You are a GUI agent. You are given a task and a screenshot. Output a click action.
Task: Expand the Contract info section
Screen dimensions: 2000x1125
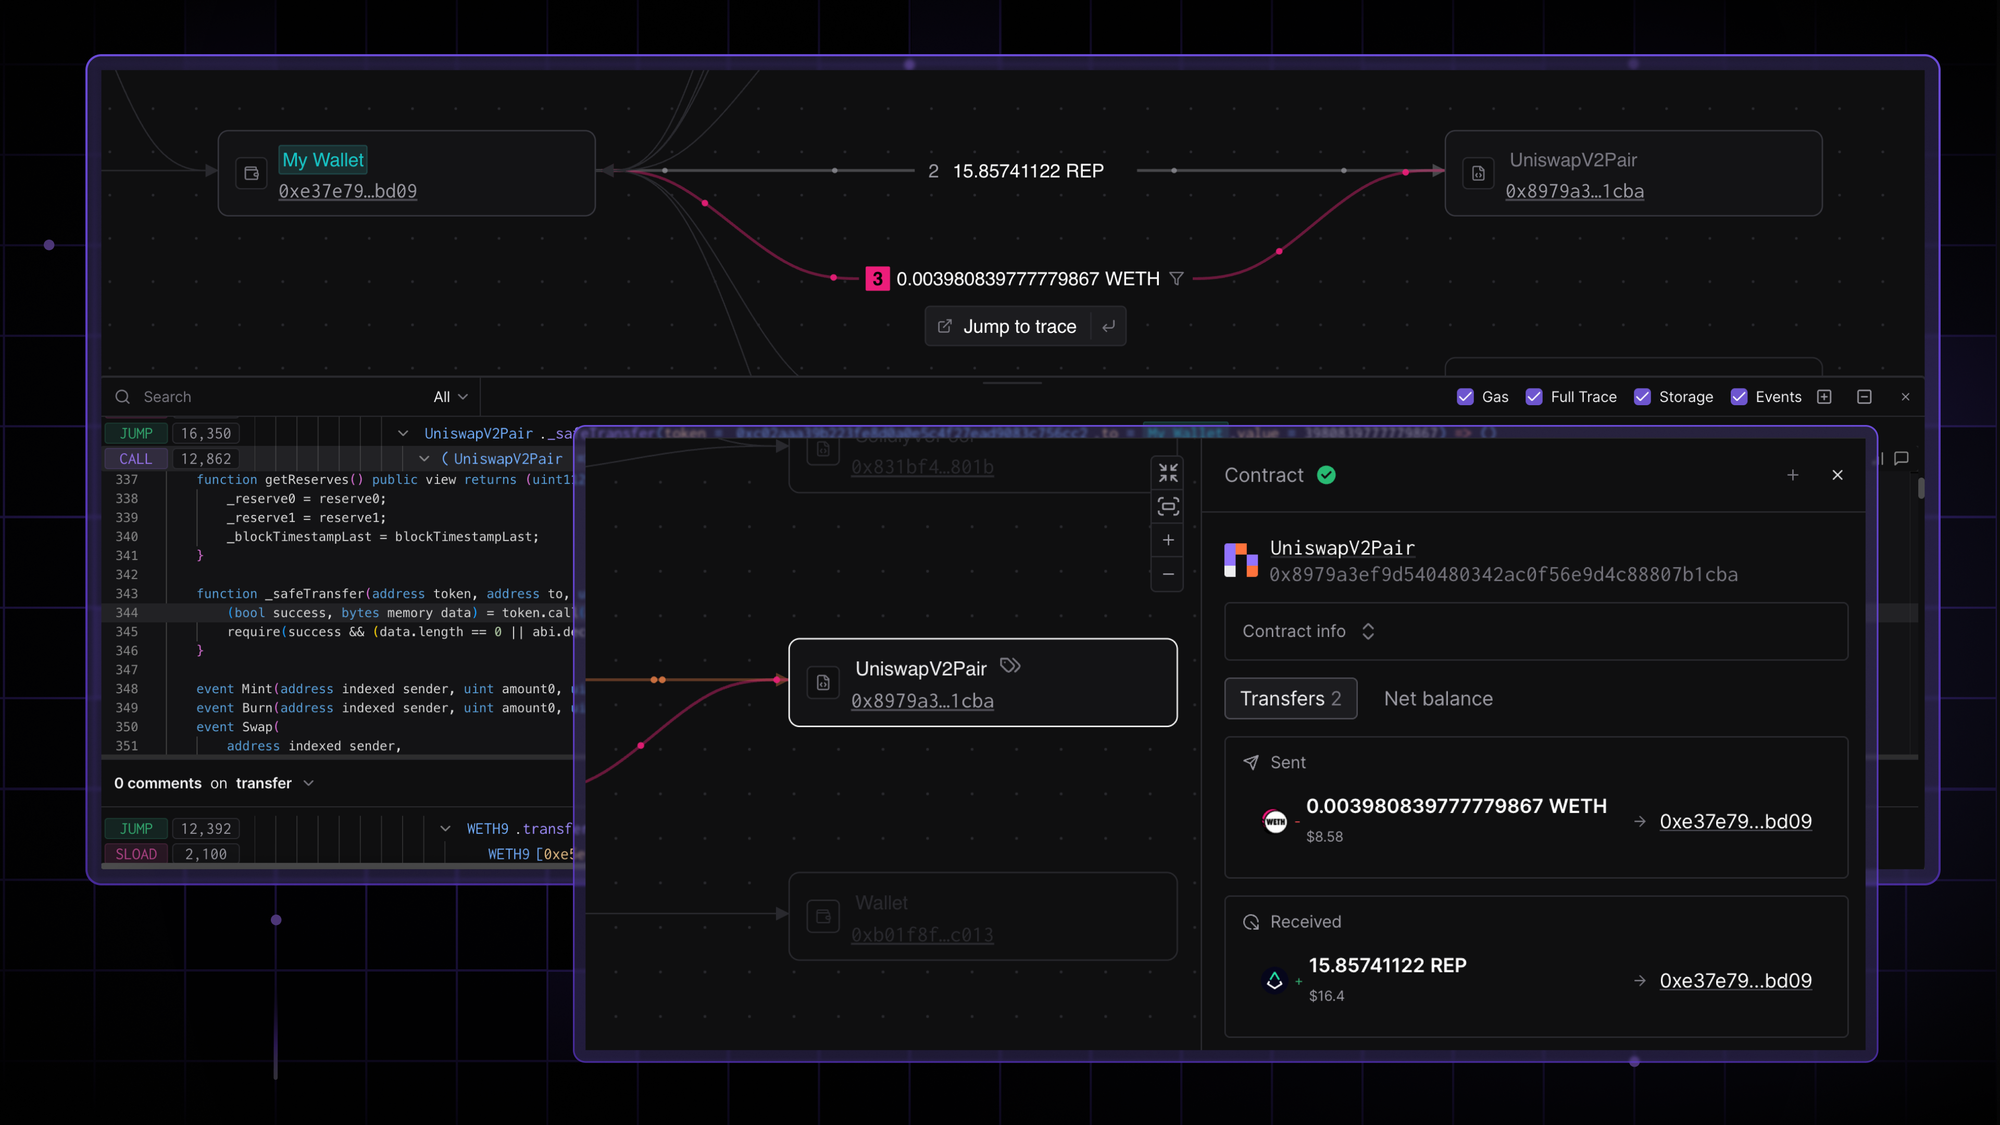pyautogui.click(x=1368, y=631)
